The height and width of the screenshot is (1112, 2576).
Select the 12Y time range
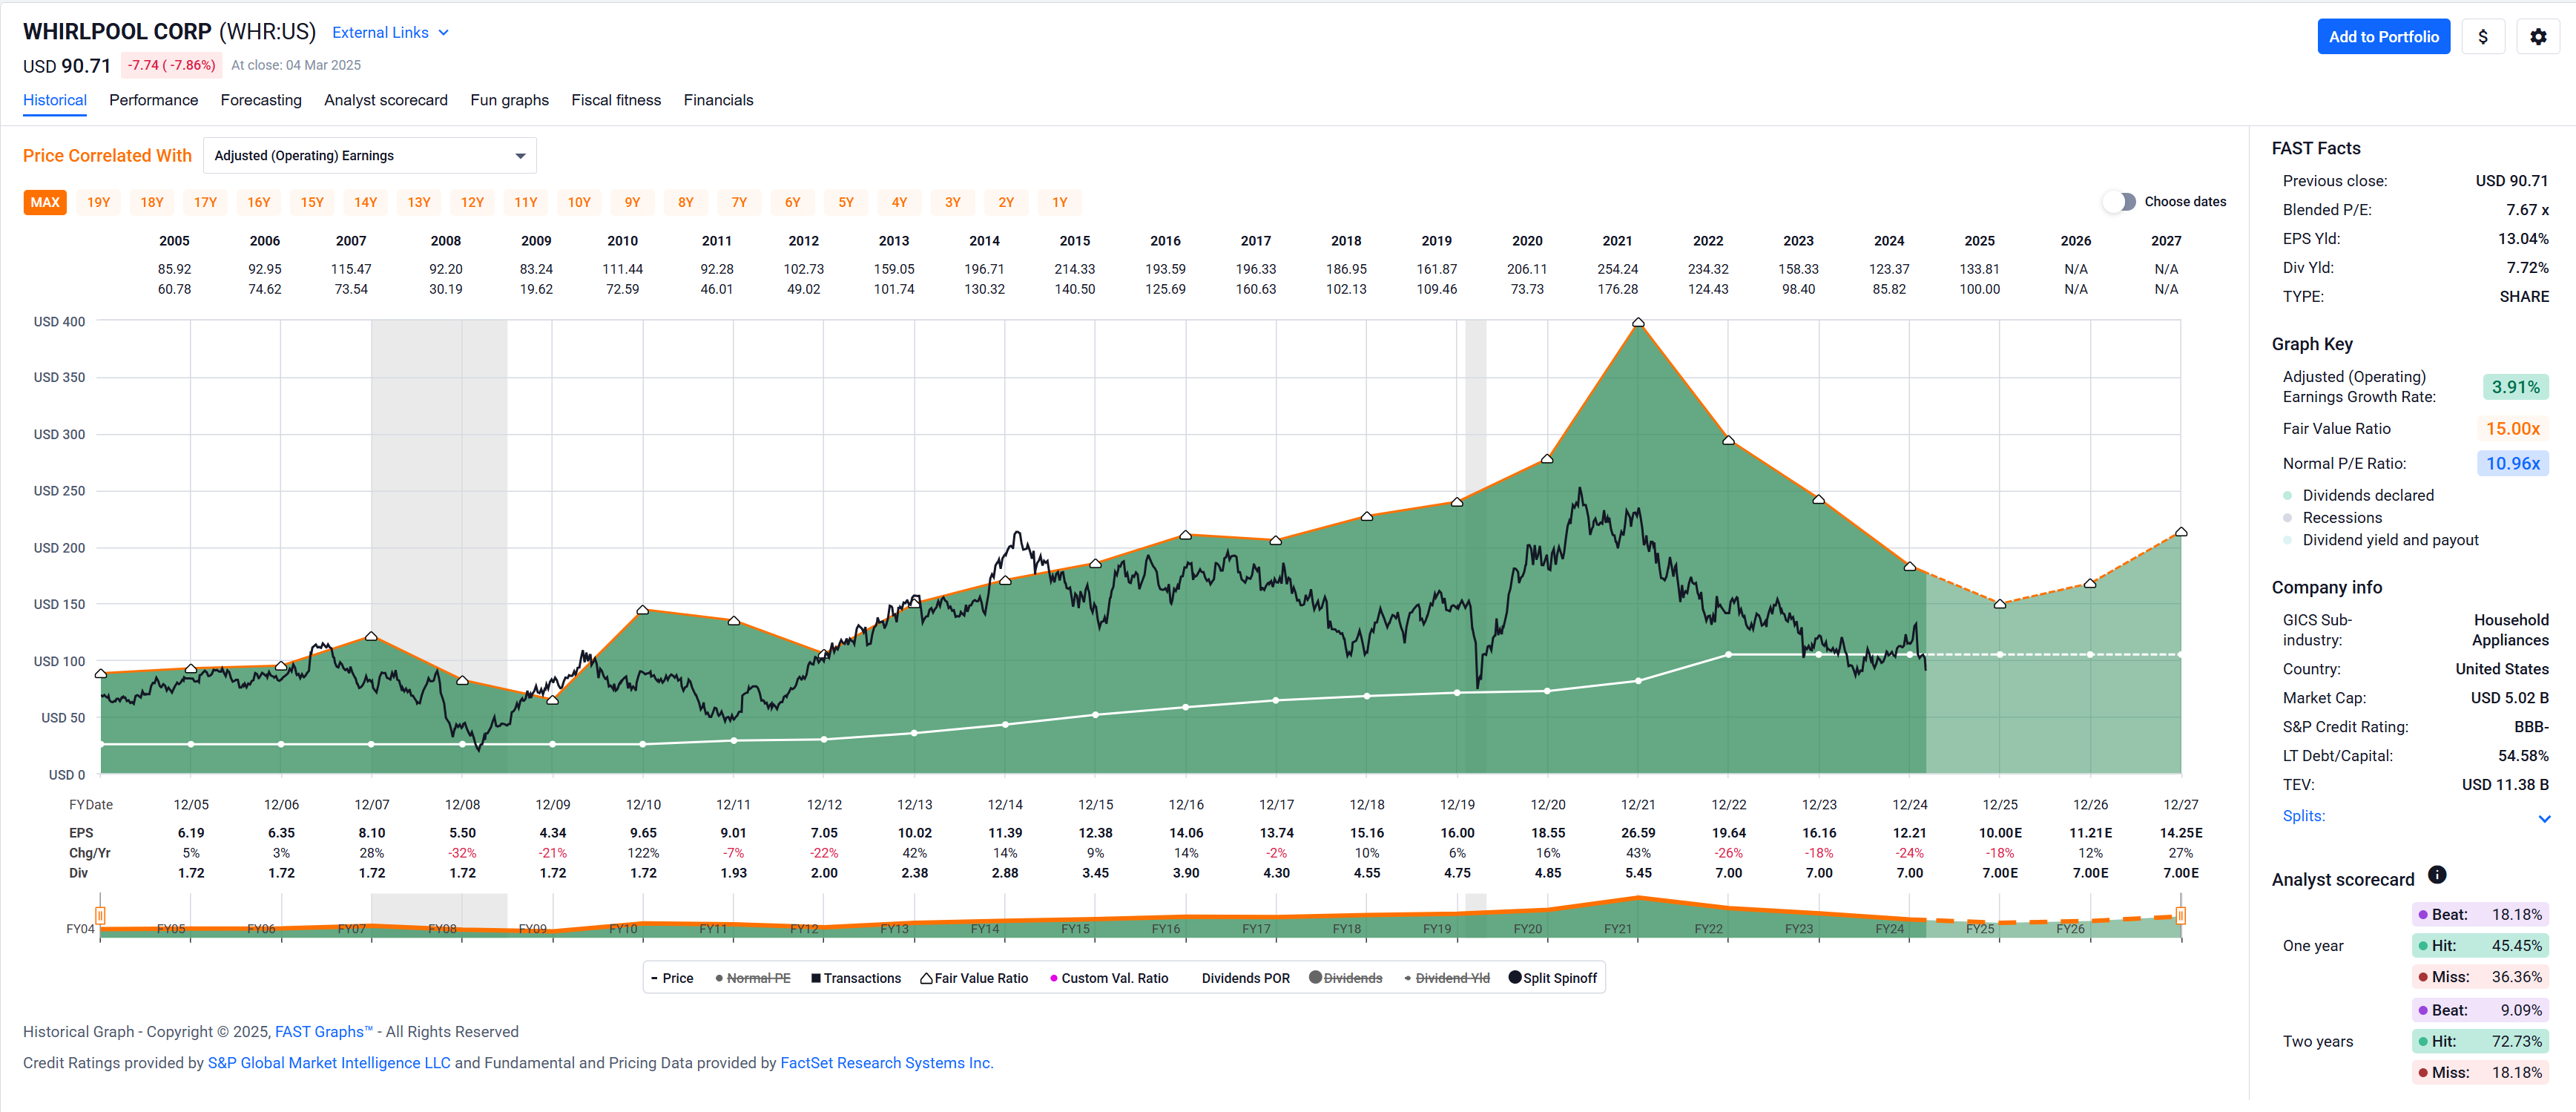pos(472,202)
